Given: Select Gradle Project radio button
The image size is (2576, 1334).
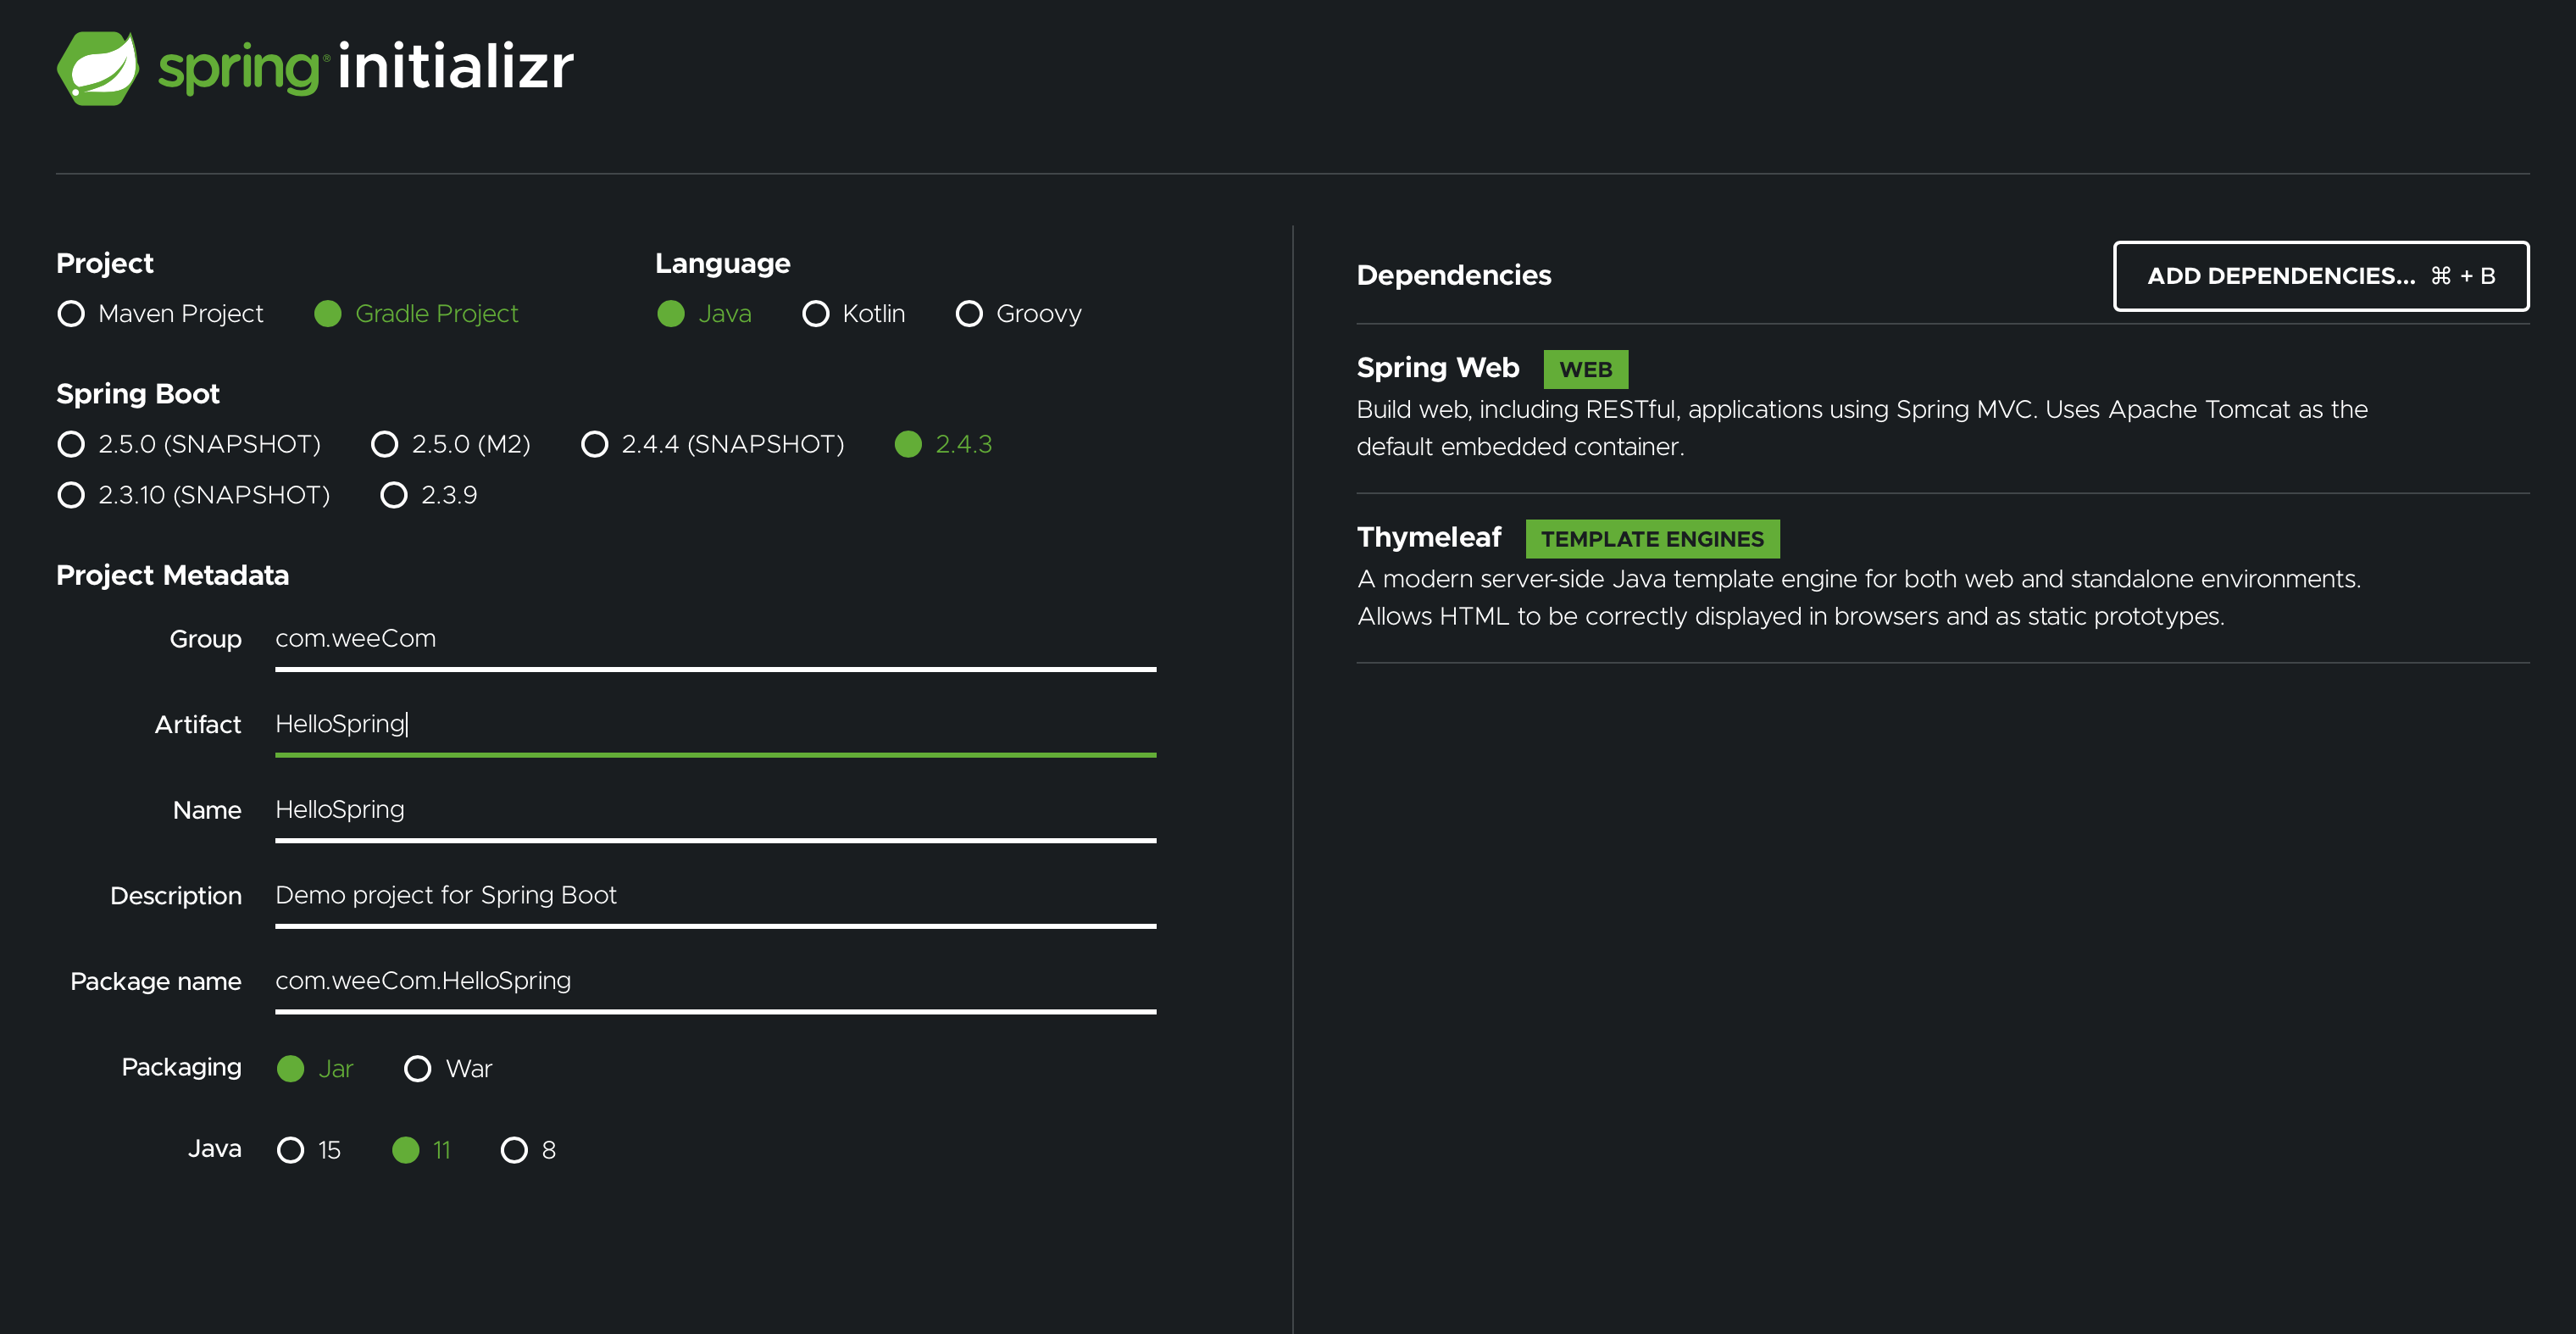Looking at the screenshot, I should pos(328,314).
